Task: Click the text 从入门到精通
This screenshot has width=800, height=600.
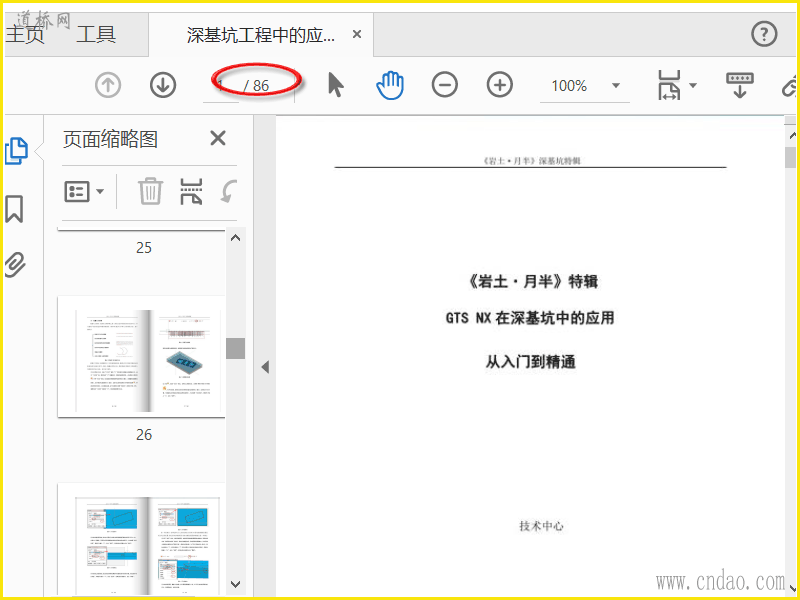Action: coord(531,362)
